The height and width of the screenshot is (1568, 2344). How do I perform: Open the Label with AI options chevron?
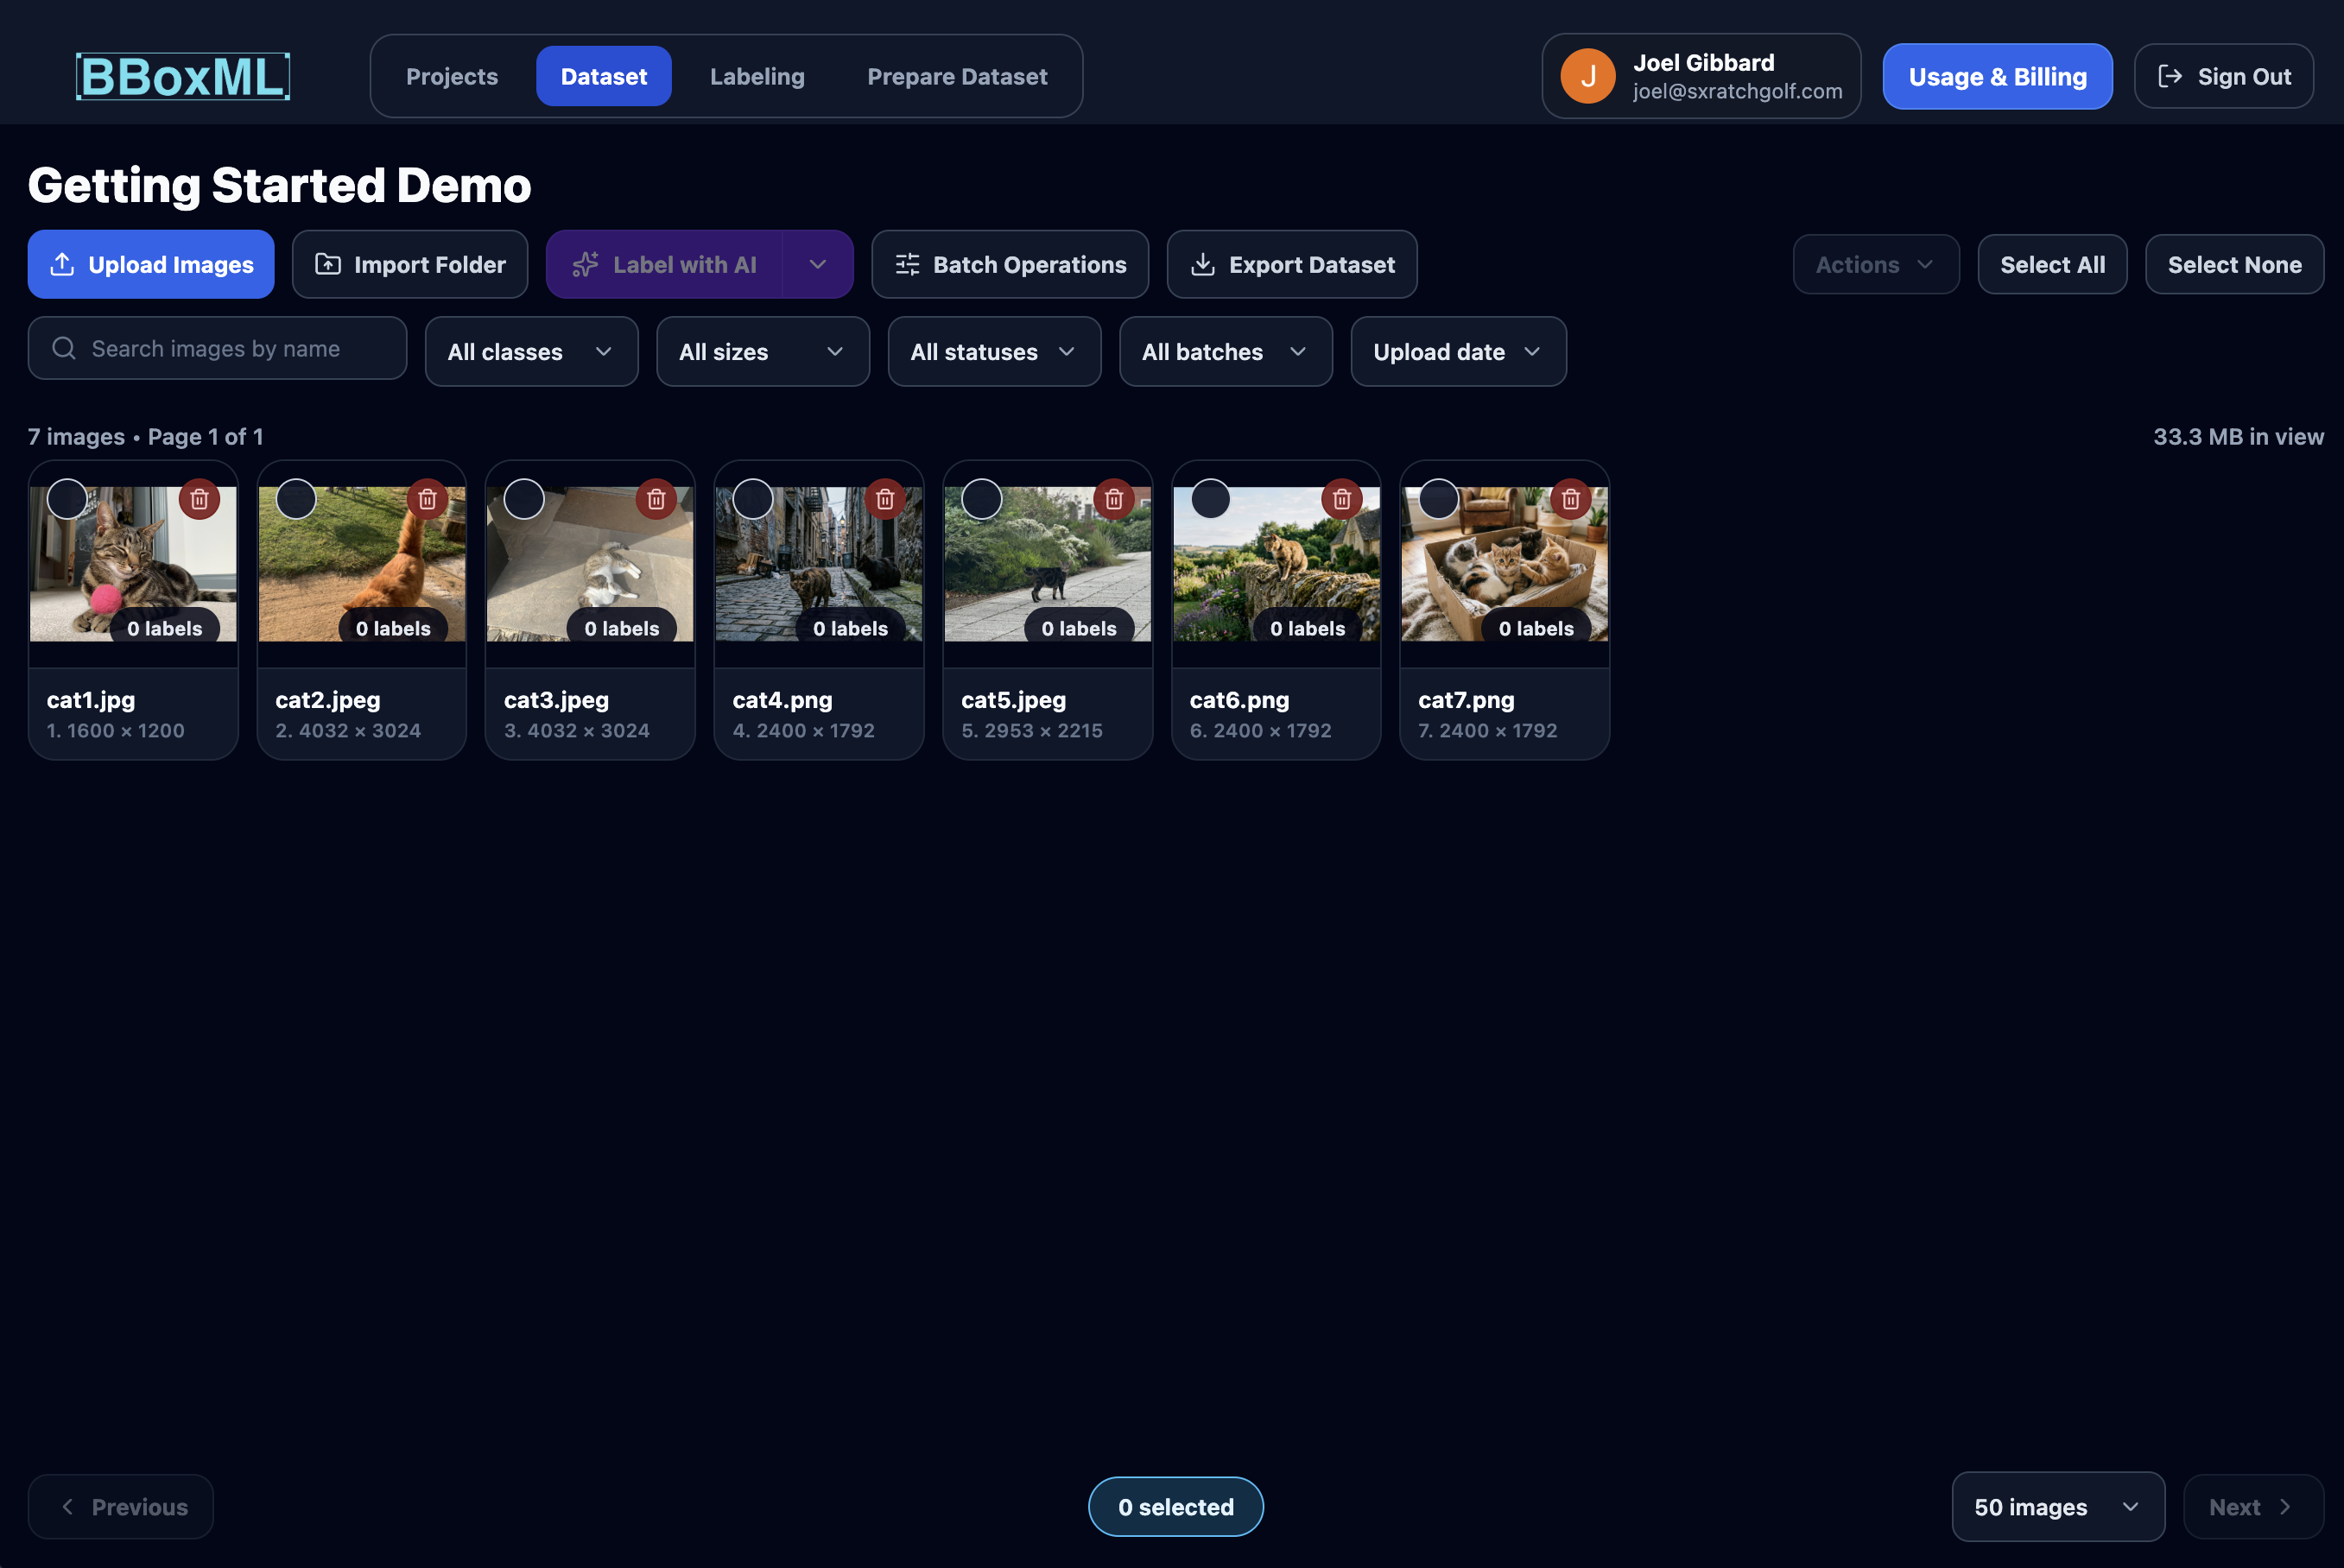tap(818, 264)
